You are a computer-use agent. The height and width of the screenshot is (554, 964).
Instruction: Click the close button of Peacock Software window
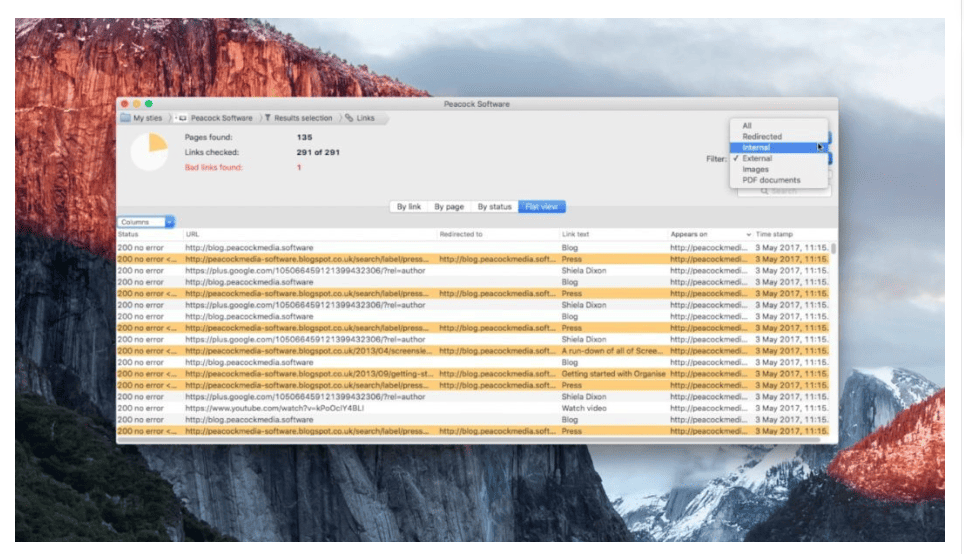pyautogui.click(x=125, y=104)
